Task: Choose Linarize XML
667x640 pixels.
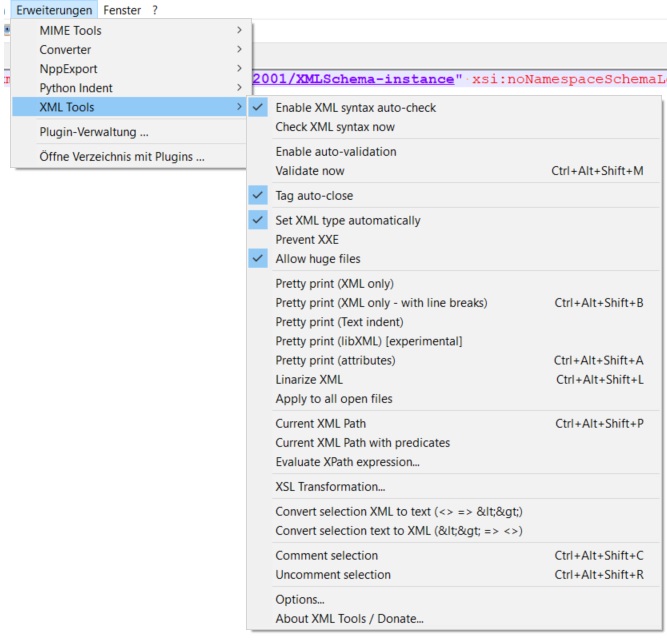Action: click(454, 380)
